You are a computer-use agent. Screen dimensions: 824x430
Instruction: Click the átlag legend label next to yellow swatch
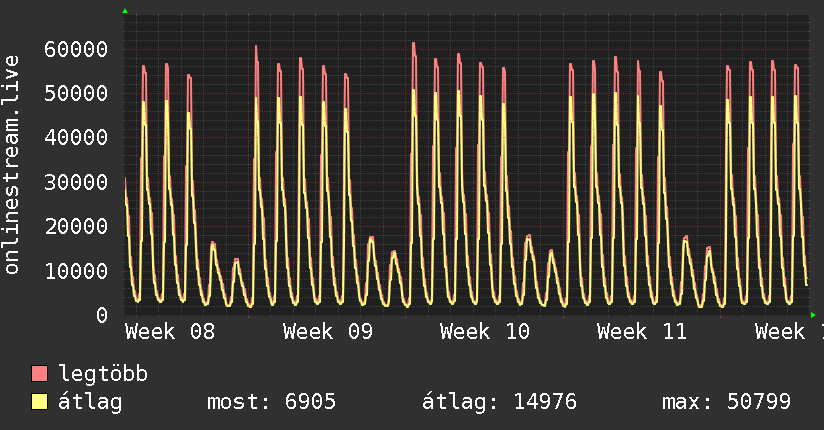click(90, 402)
